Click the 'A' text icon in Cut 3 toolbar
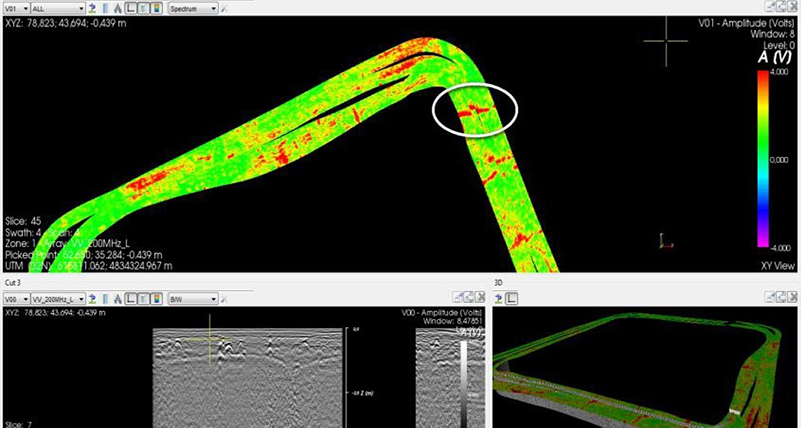Viewport: 801px width, 428px height. 119,298
